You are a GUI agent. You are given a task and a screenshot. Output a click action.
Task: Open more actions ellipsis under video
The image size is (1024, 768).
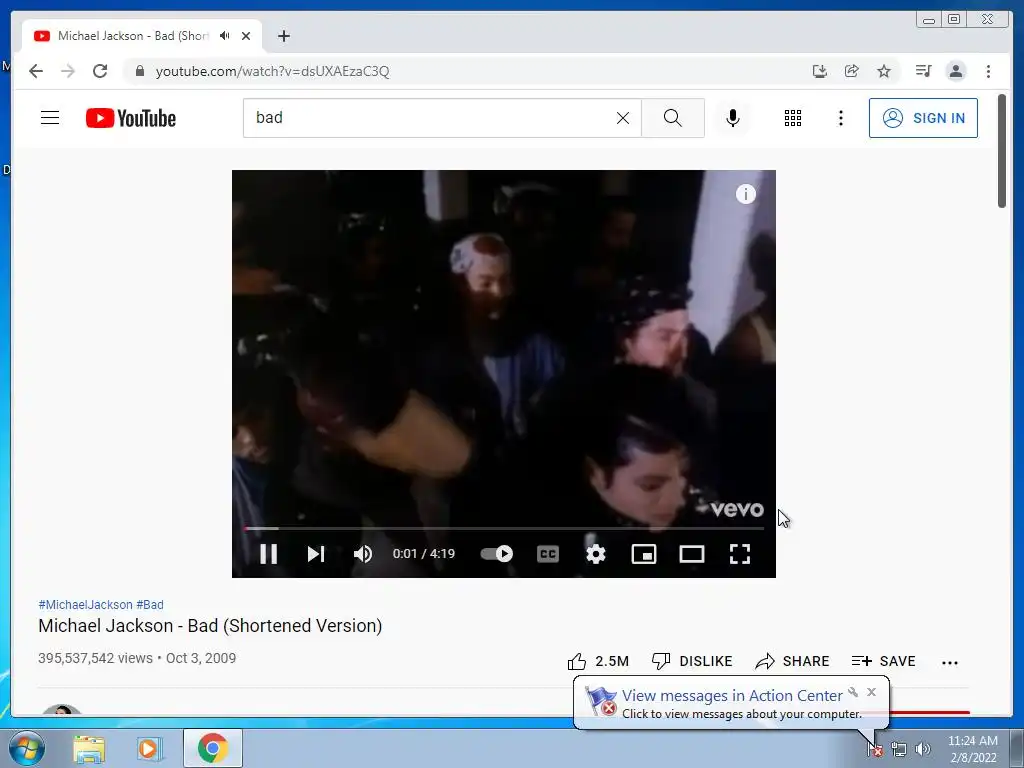coord(950,662)
